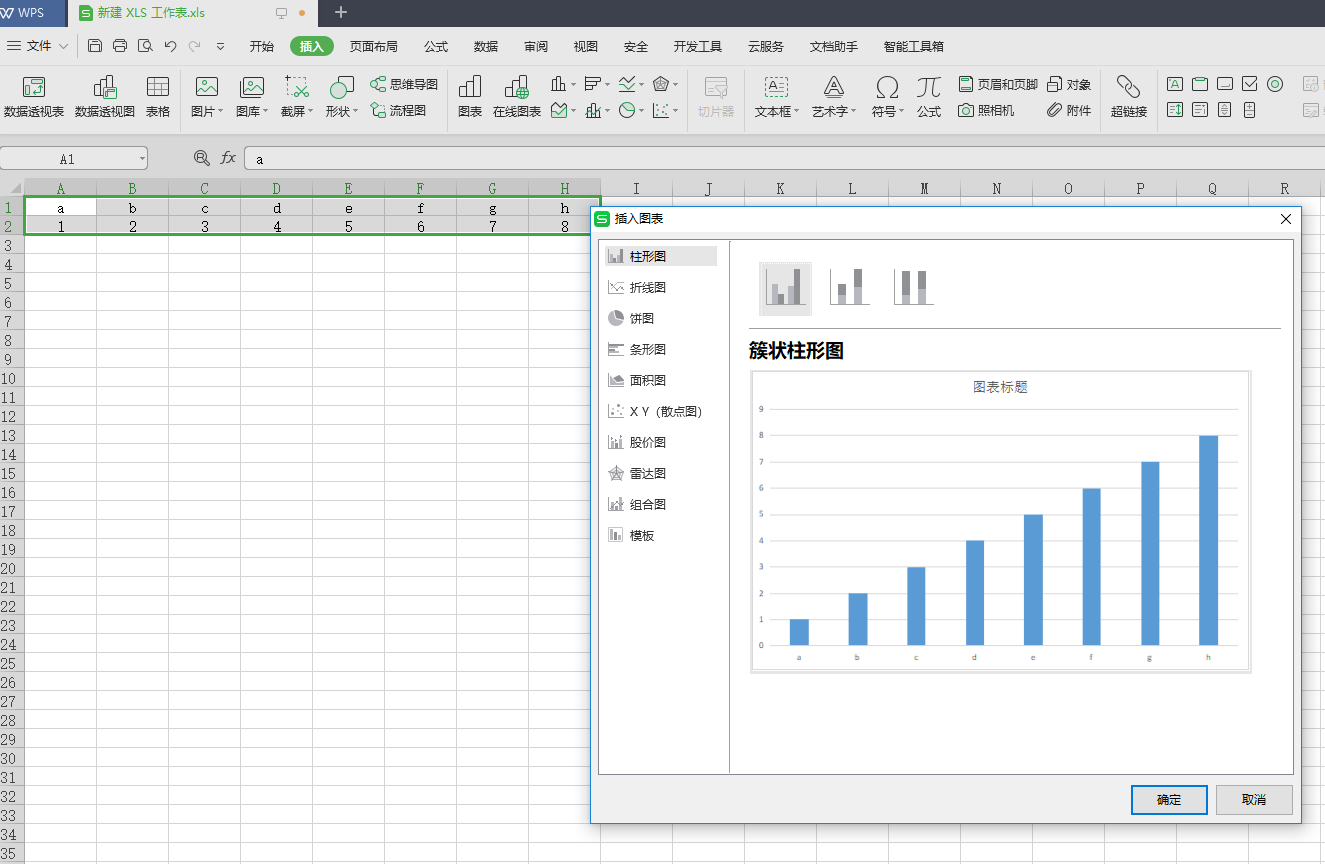
Task: Insert an 对象 object
Action: (x=1069, y=85)
